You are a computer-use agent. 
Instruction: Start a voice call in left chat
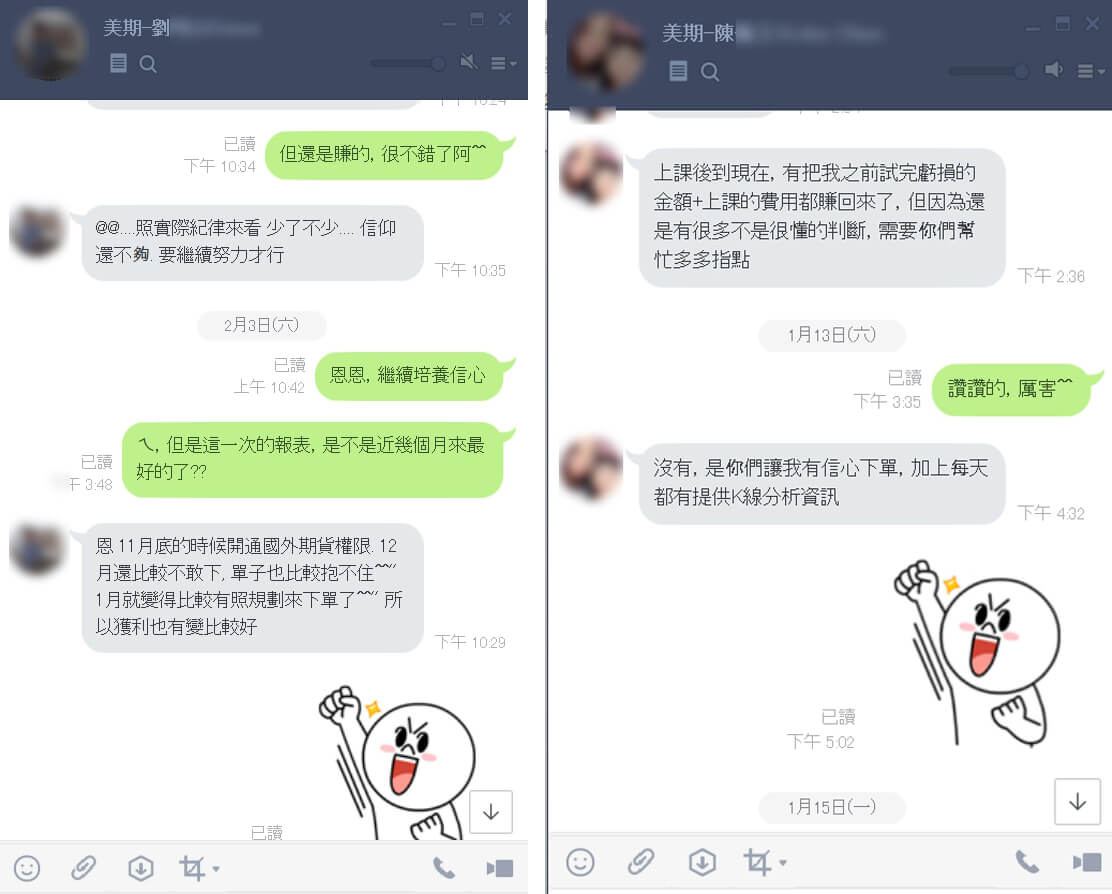tap(444, 868)
